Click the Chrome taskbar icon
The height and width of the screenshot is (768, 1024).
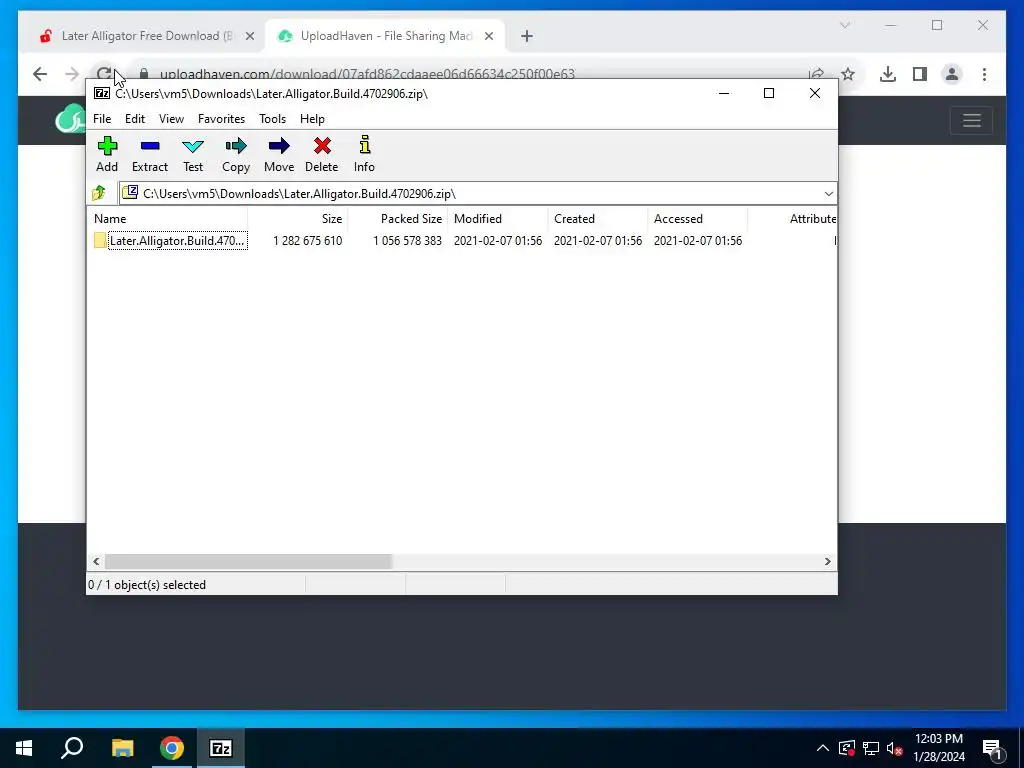(x=172, y=748)
